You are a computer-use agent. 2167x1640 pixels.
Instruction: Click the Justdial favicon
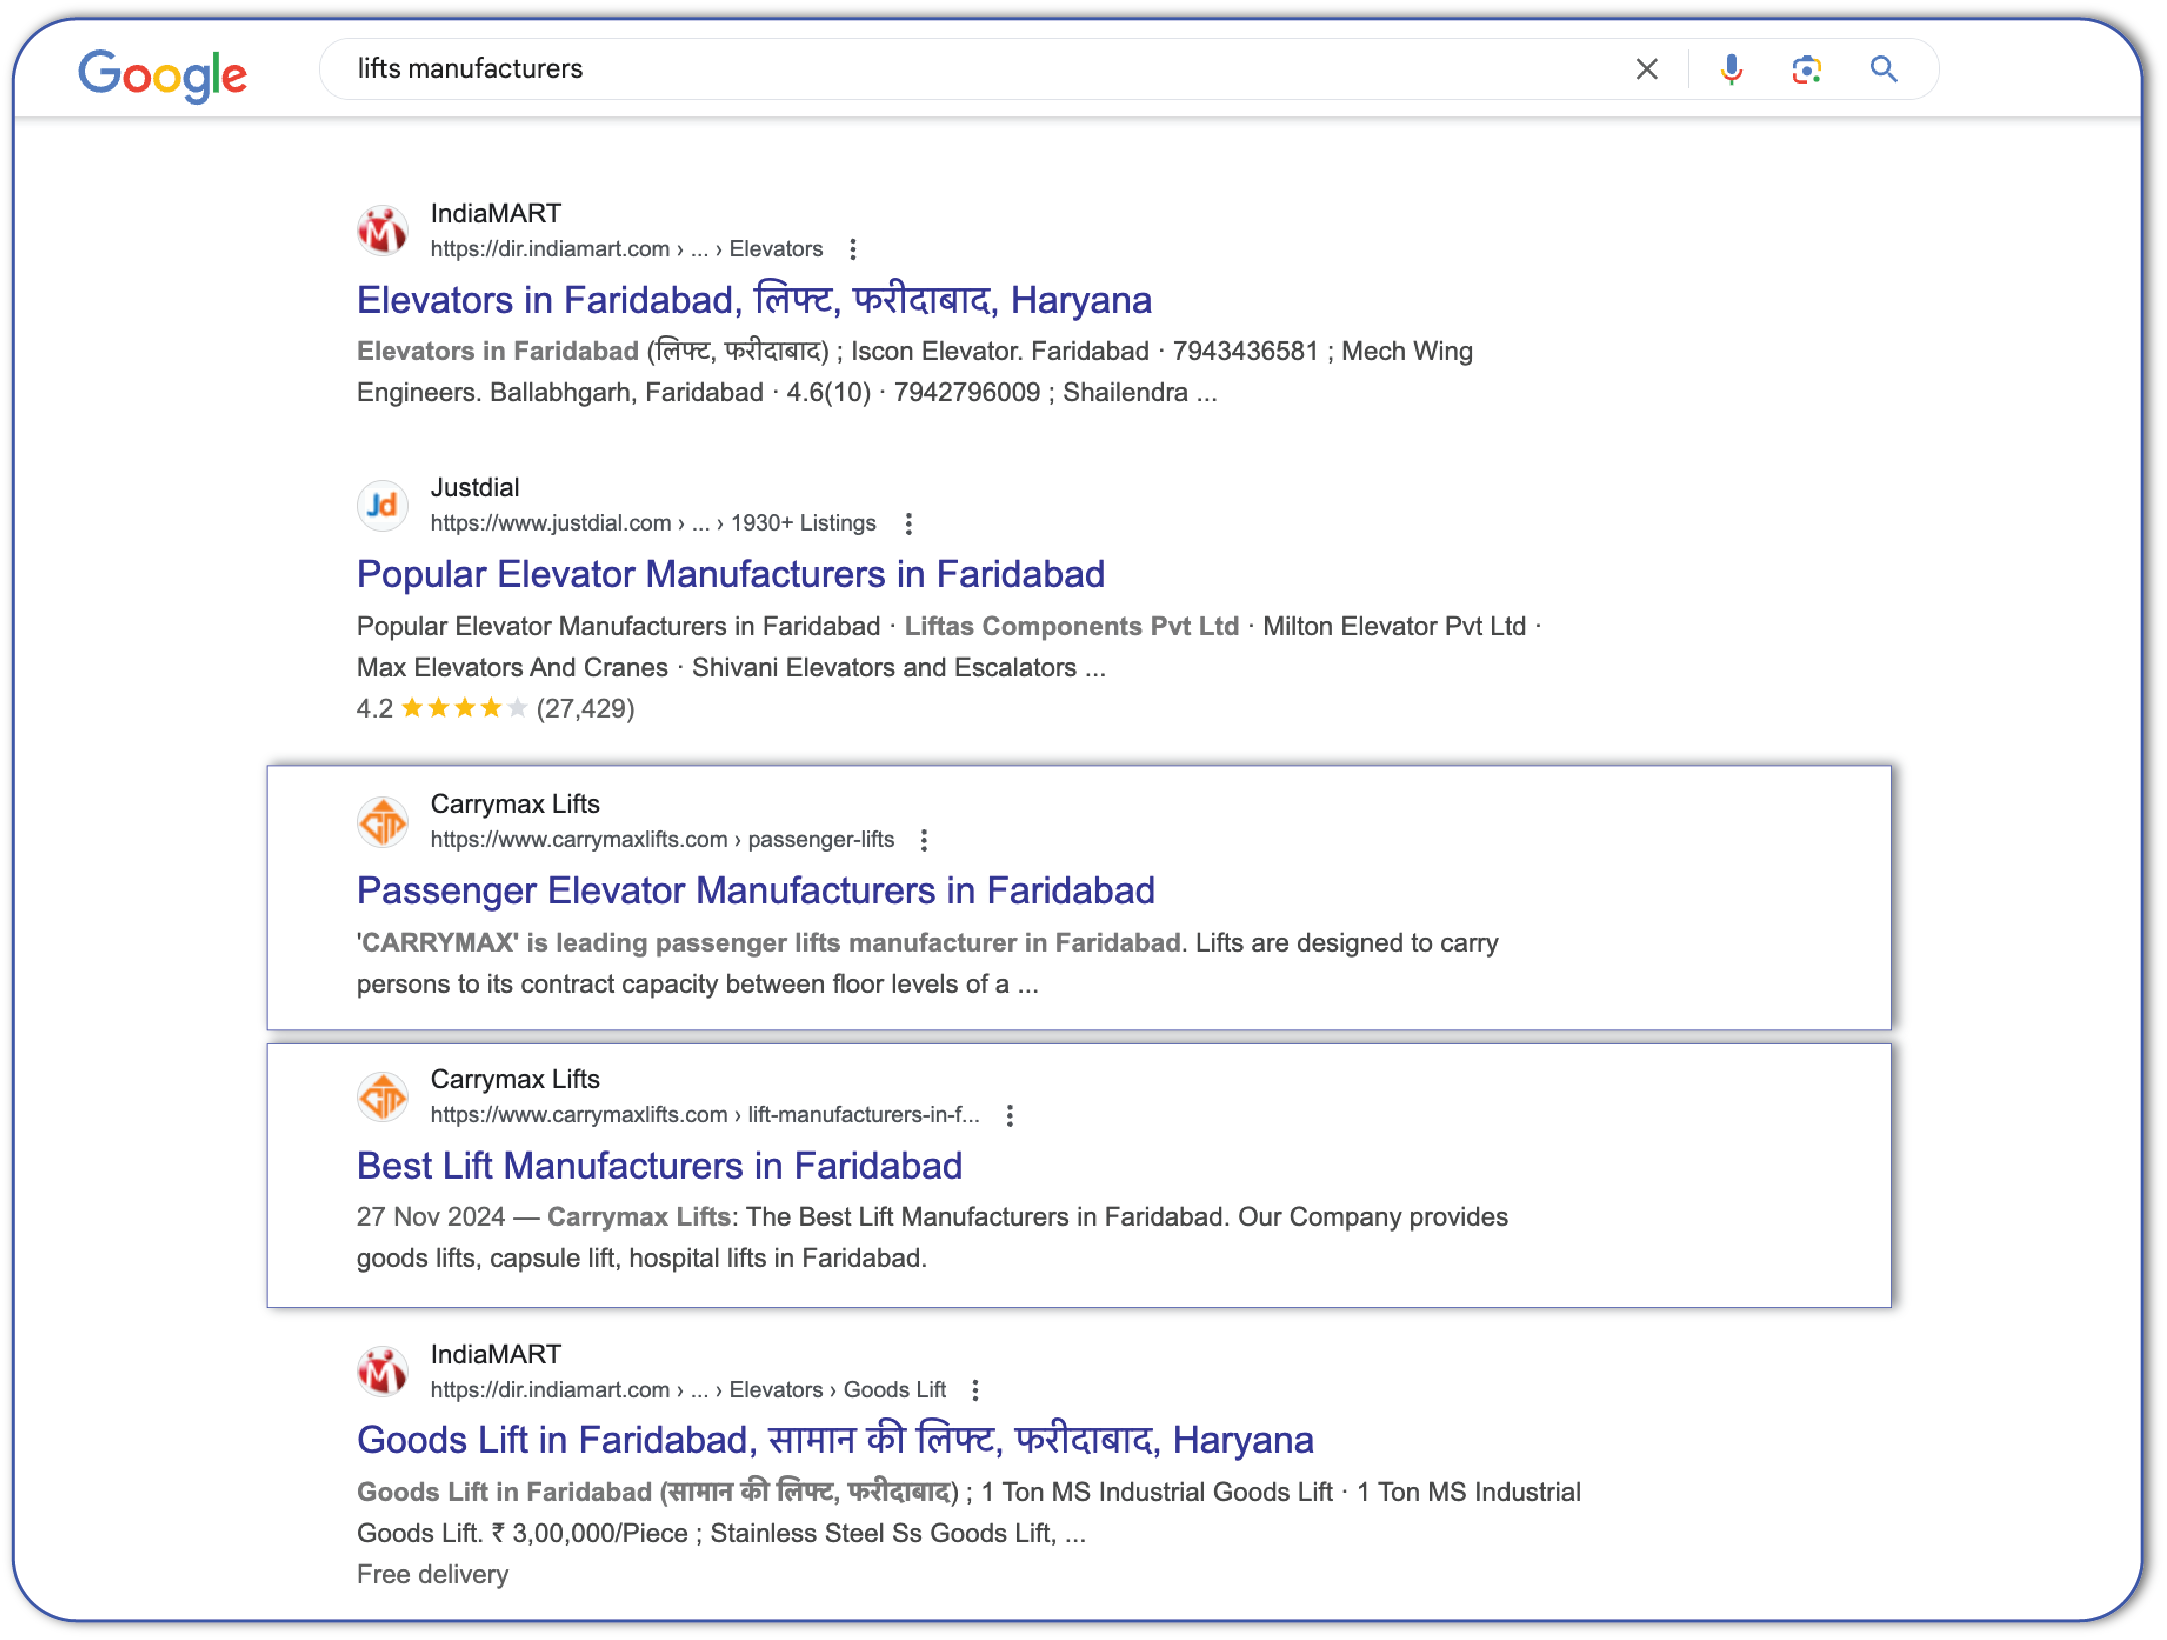pos(383,505)
